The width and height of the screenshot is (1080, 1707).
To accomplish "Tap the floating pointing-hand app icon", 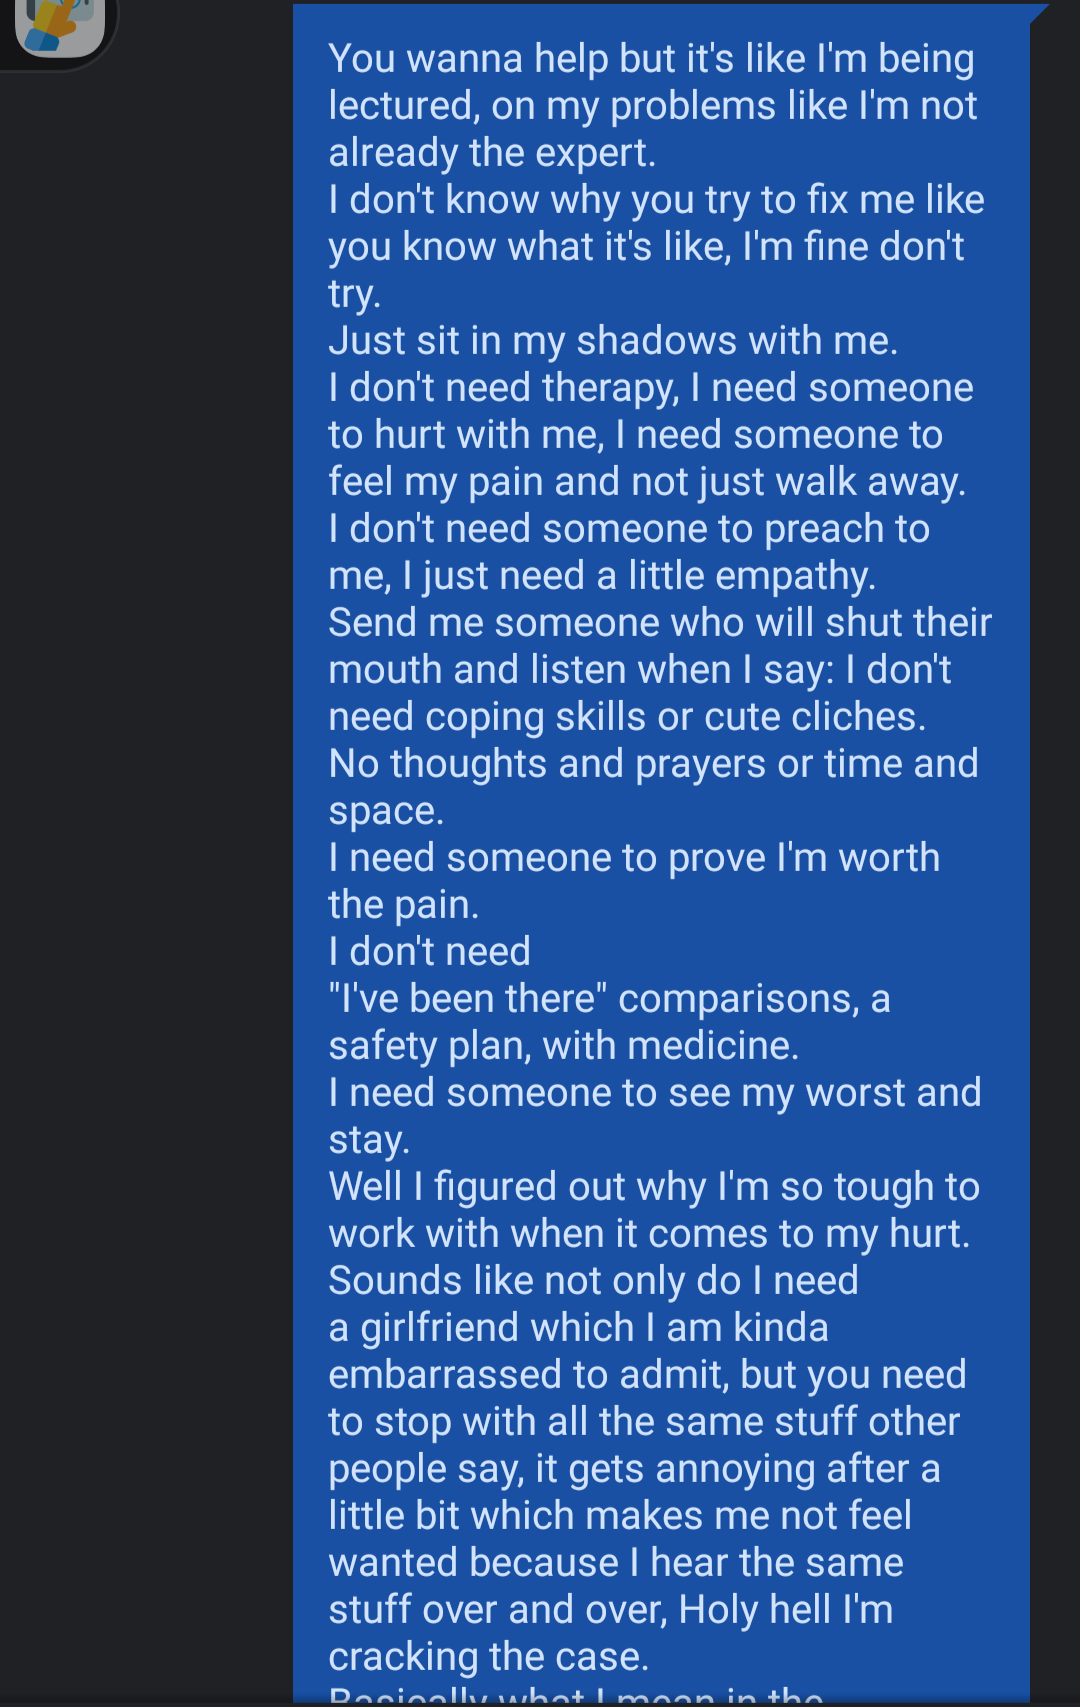I will 60,24.
